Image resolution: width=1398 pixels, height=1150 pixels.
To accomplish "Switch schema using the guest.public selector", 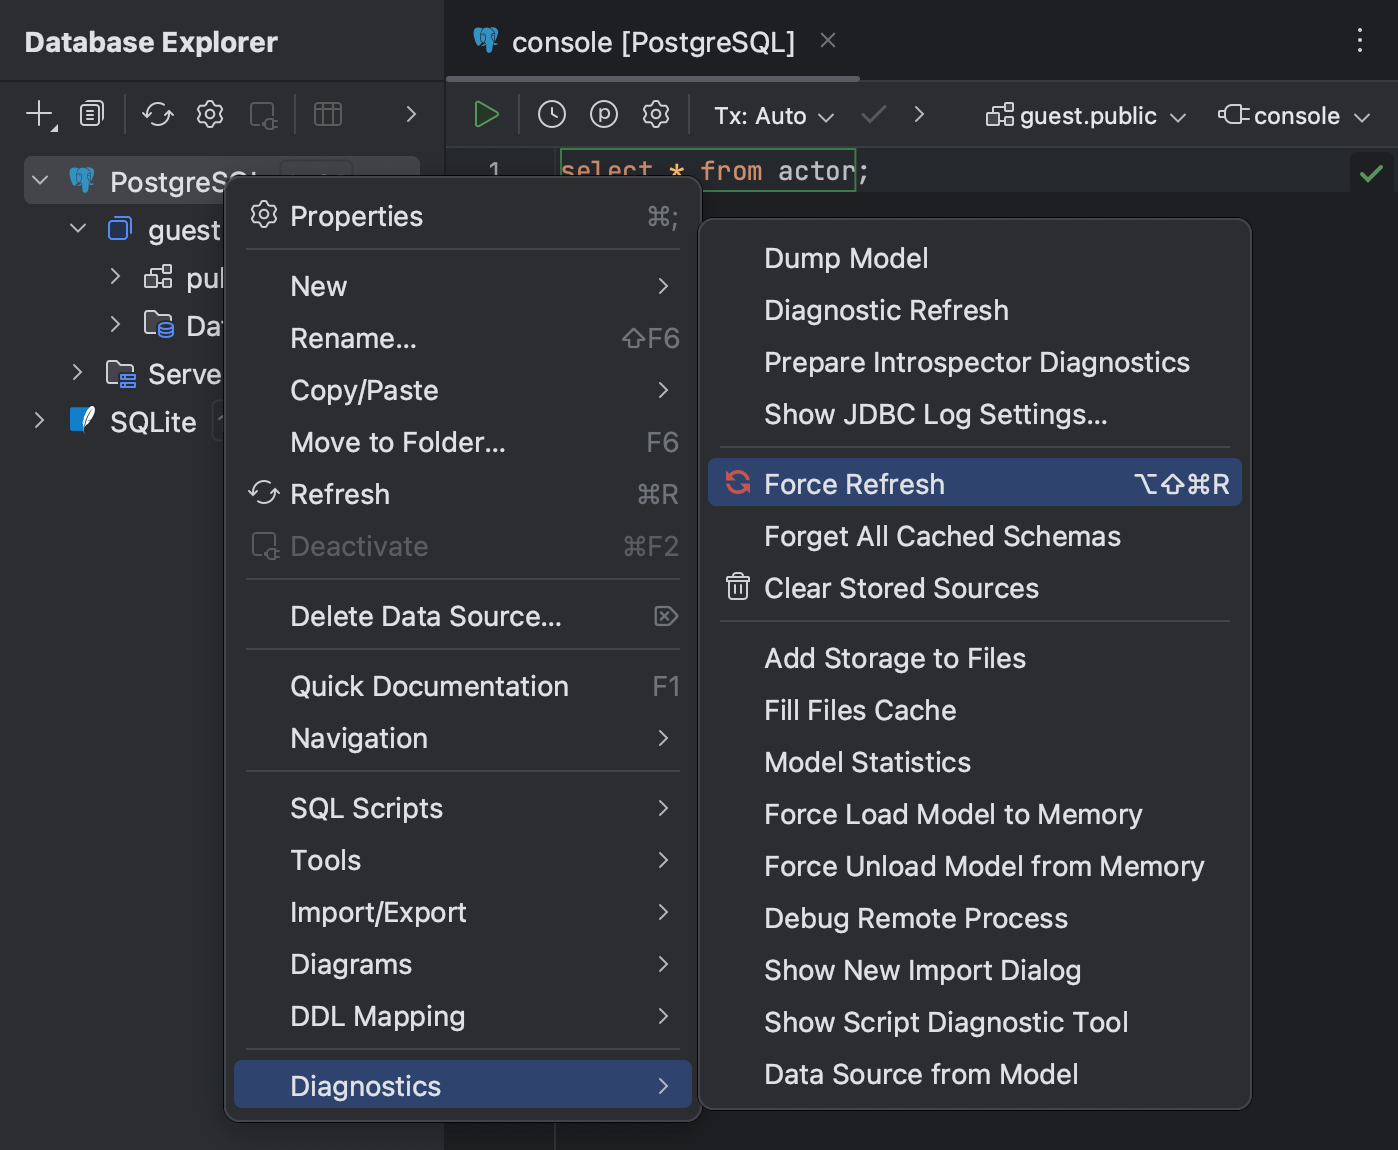I will pos(1085,115).
